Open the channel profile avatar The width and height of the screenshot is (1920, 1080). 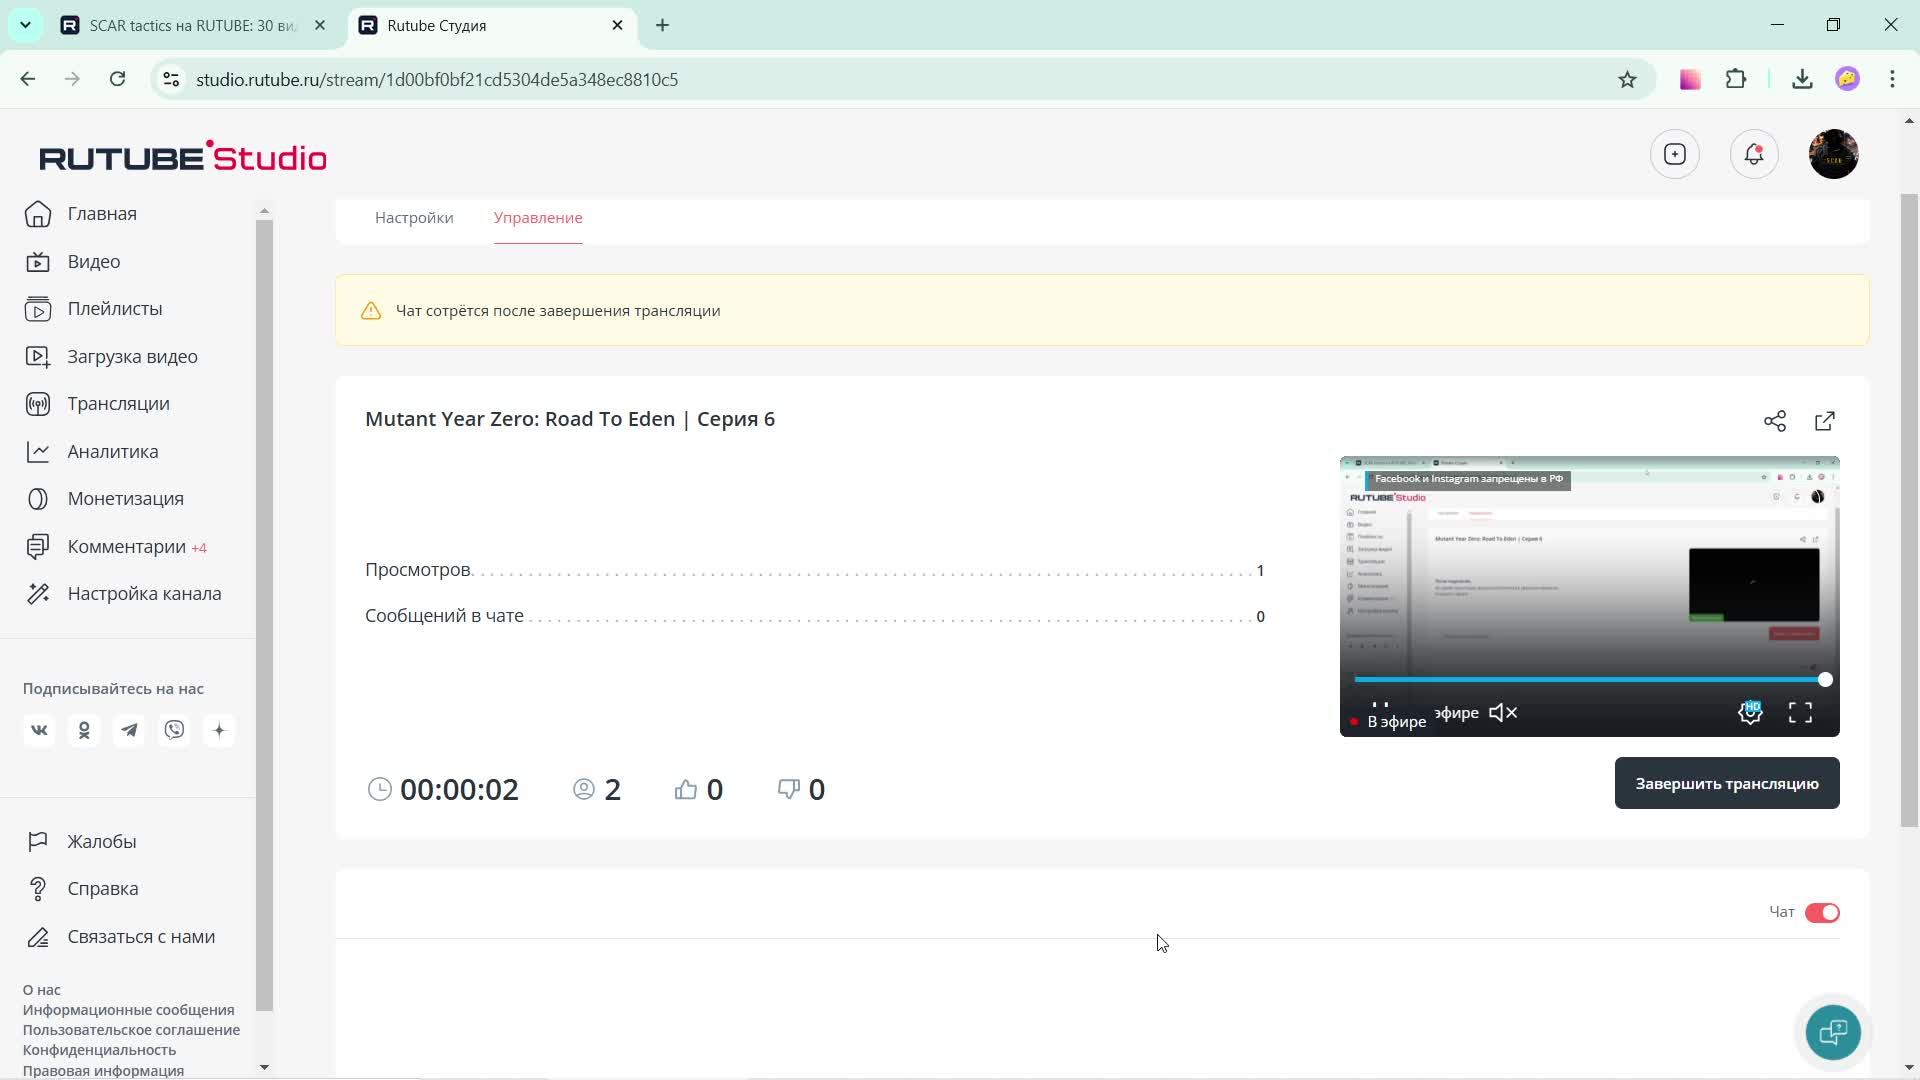click(1834, 155)
